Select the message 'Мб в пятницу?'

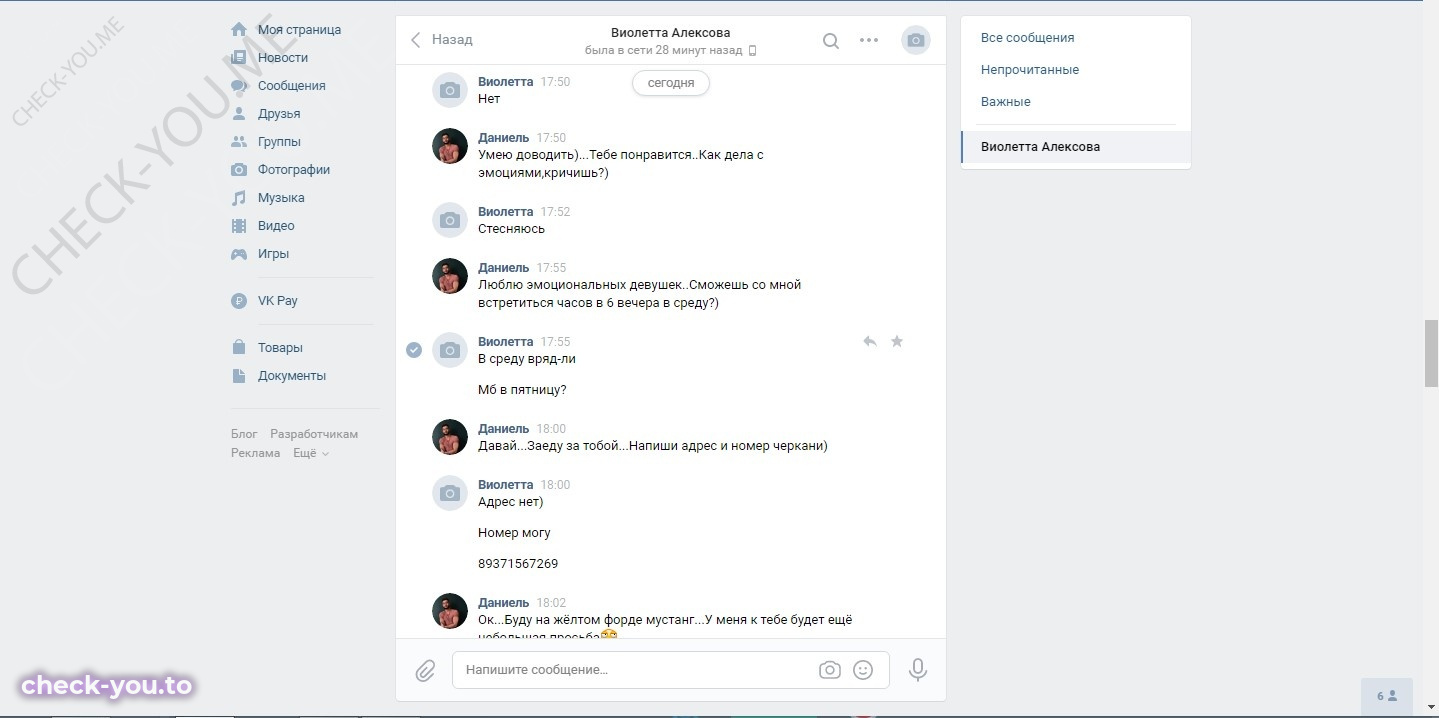(x=522, y=390)
